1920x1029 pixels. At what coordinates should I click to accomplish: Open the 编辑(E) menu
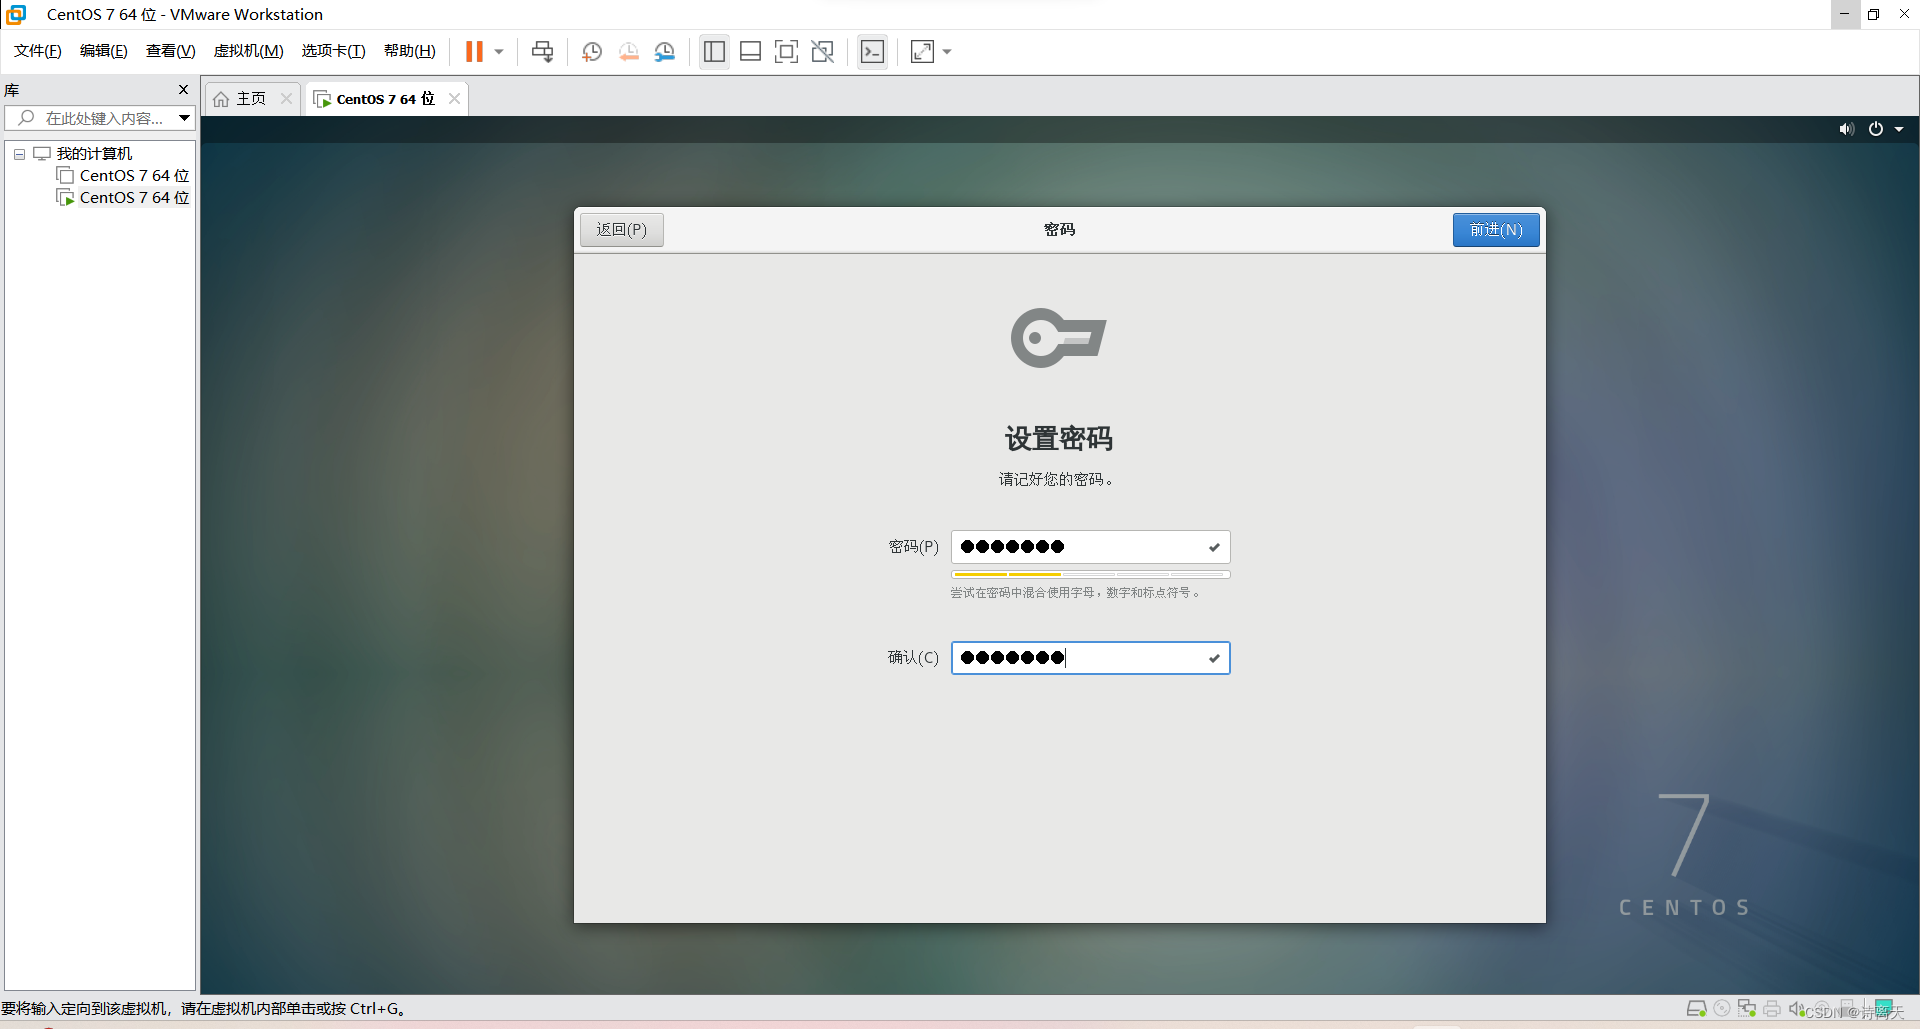pyautogui.click(x=104, y=51)
